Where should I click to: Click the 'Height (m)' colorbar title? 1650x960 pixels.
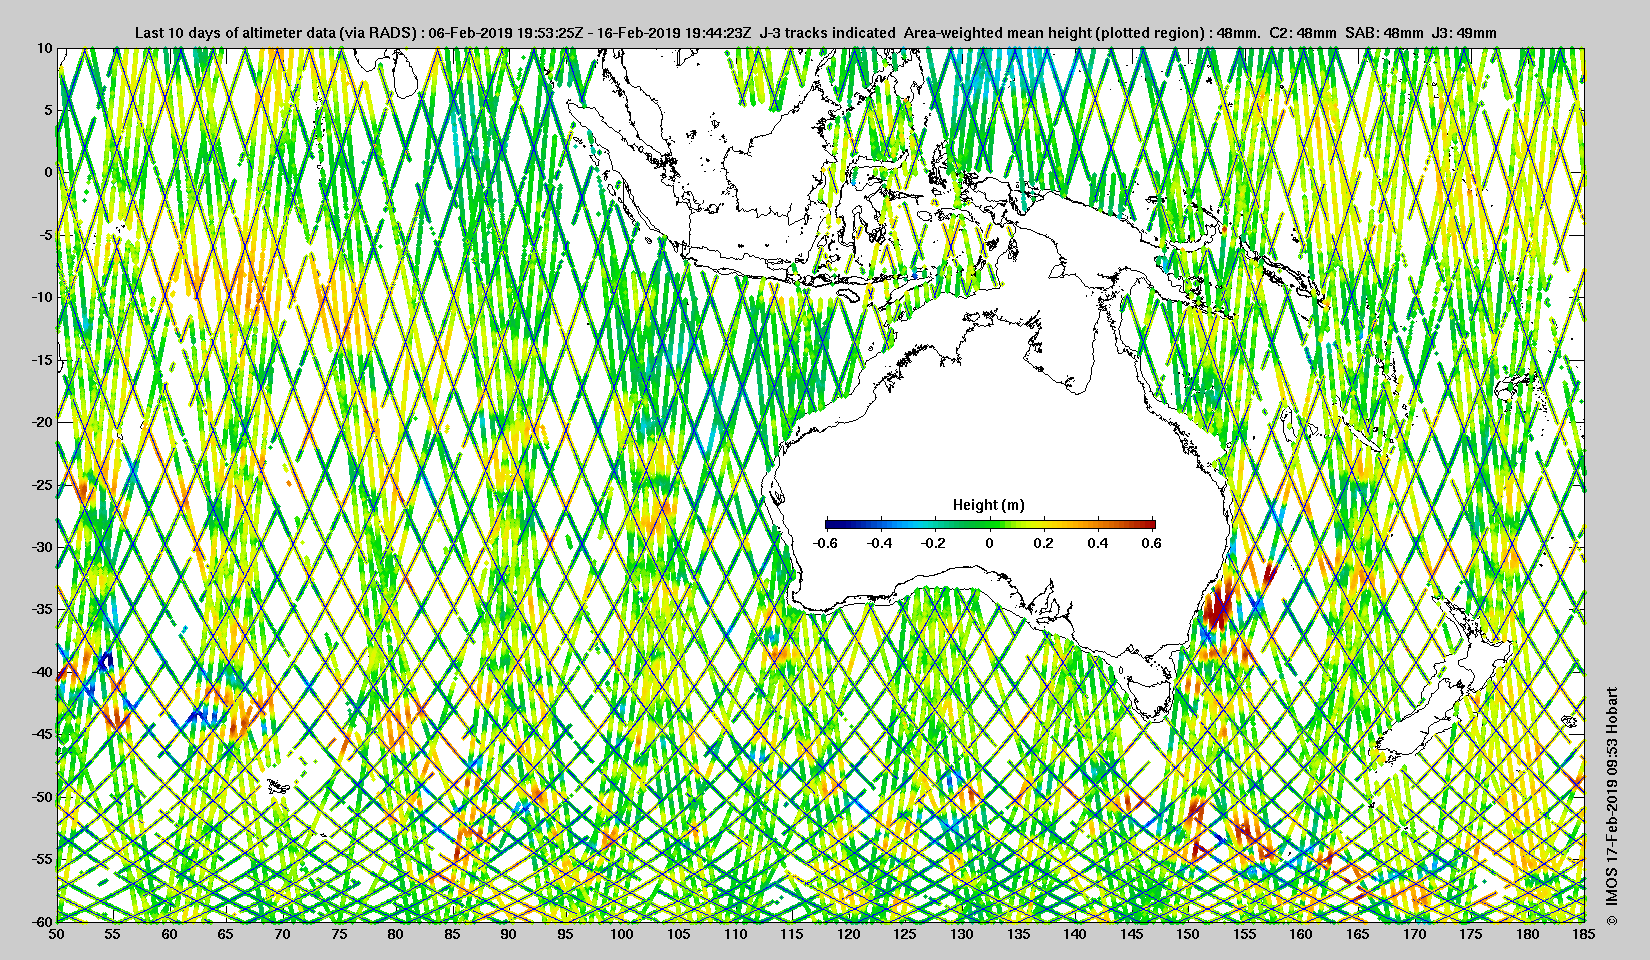[988, 505]
